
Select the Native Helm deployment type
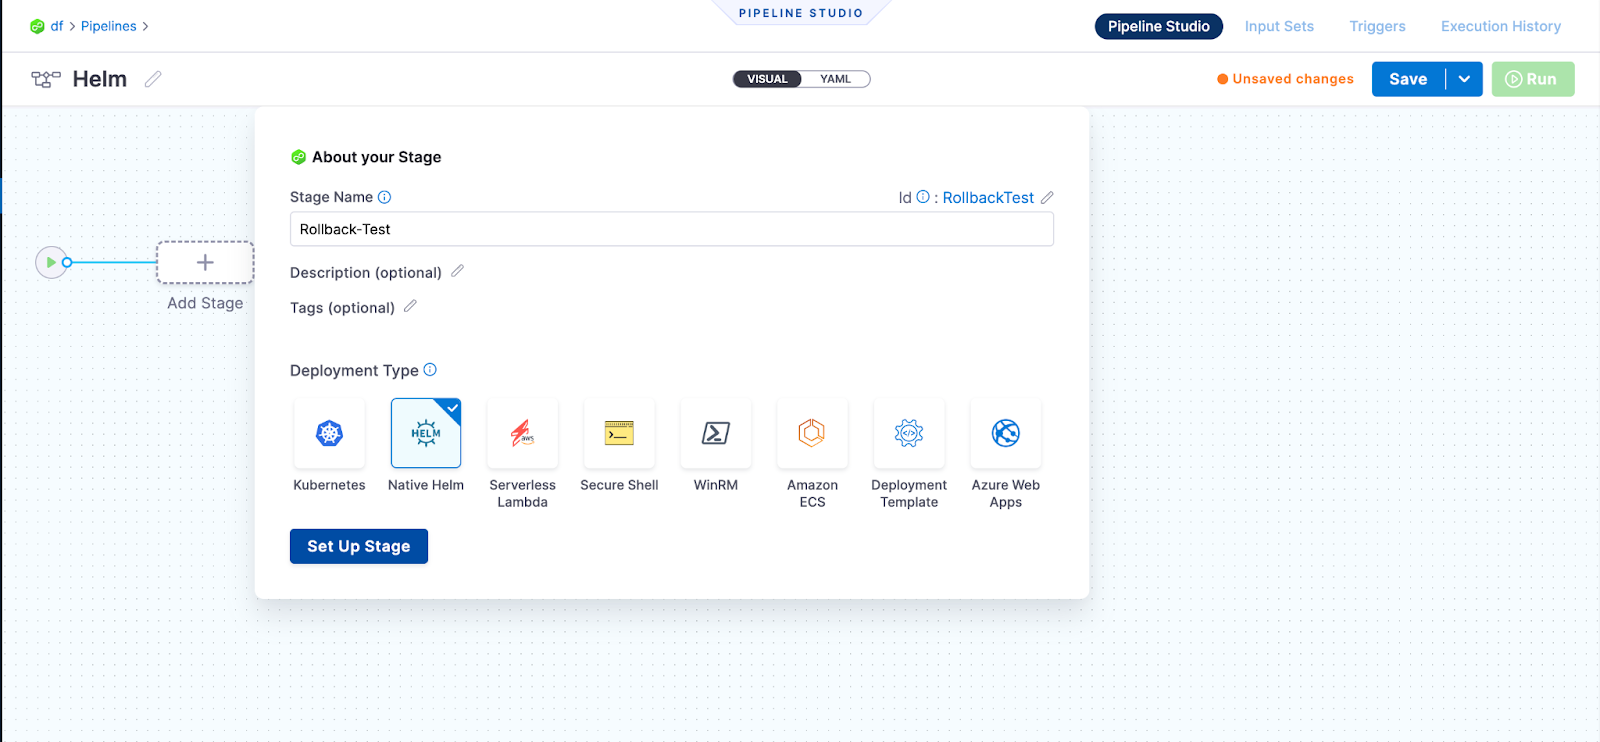coord(426,433)
